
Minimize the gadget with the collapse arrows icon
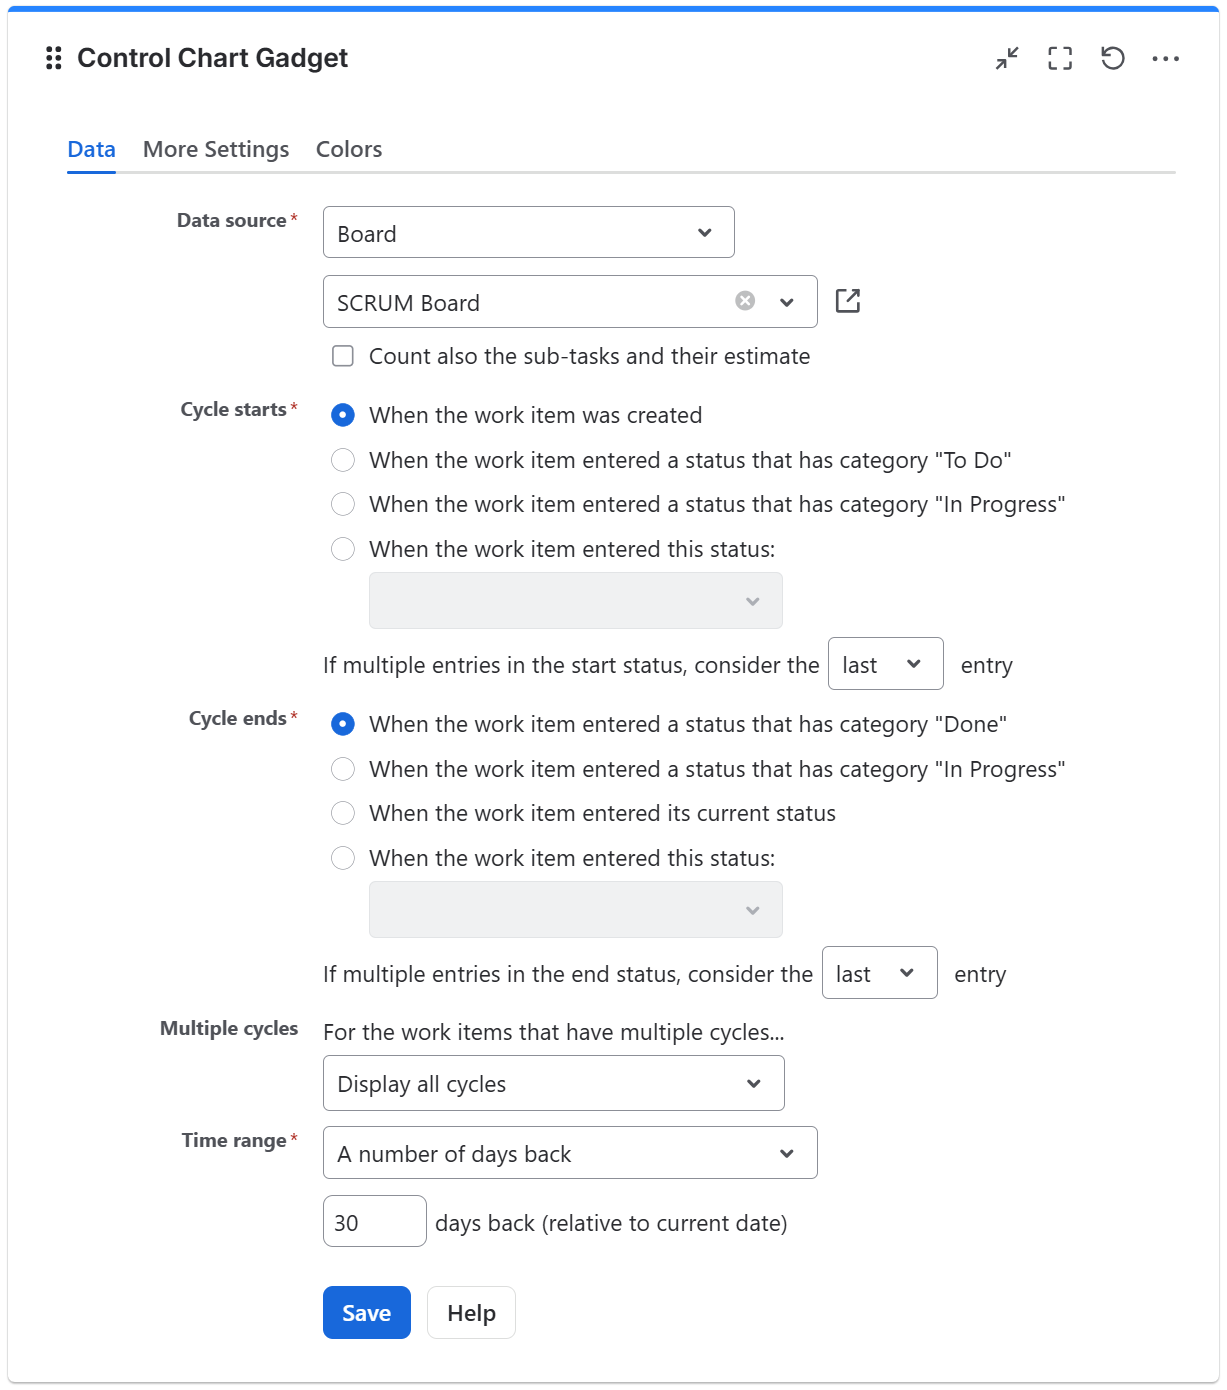pos(1007,58)
